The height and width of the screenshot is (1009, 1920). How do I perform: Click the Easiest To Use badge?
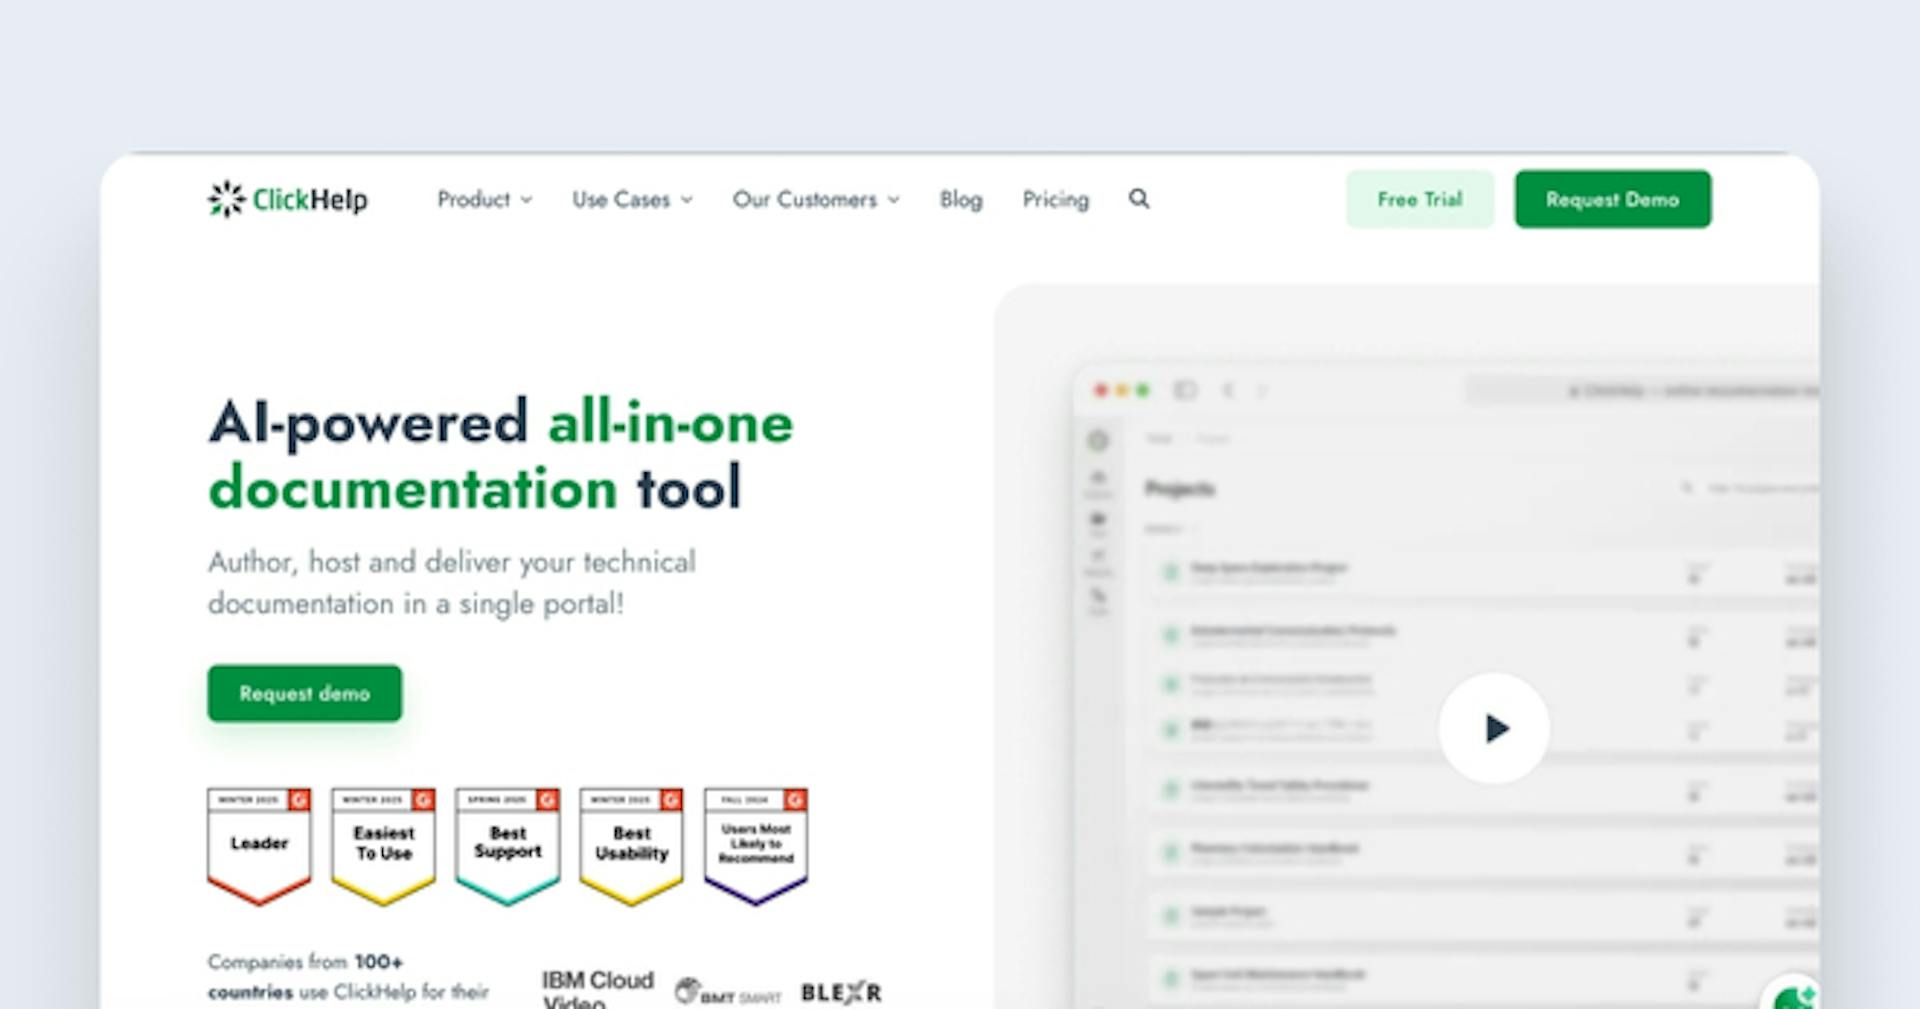coord(383,846)
